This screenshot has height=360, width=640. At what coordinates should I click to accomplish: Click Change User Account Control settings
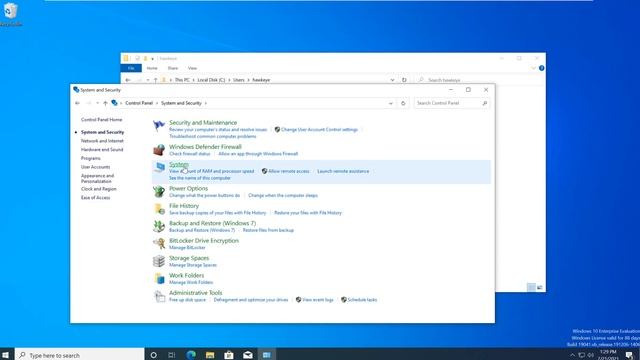point(319,129)
